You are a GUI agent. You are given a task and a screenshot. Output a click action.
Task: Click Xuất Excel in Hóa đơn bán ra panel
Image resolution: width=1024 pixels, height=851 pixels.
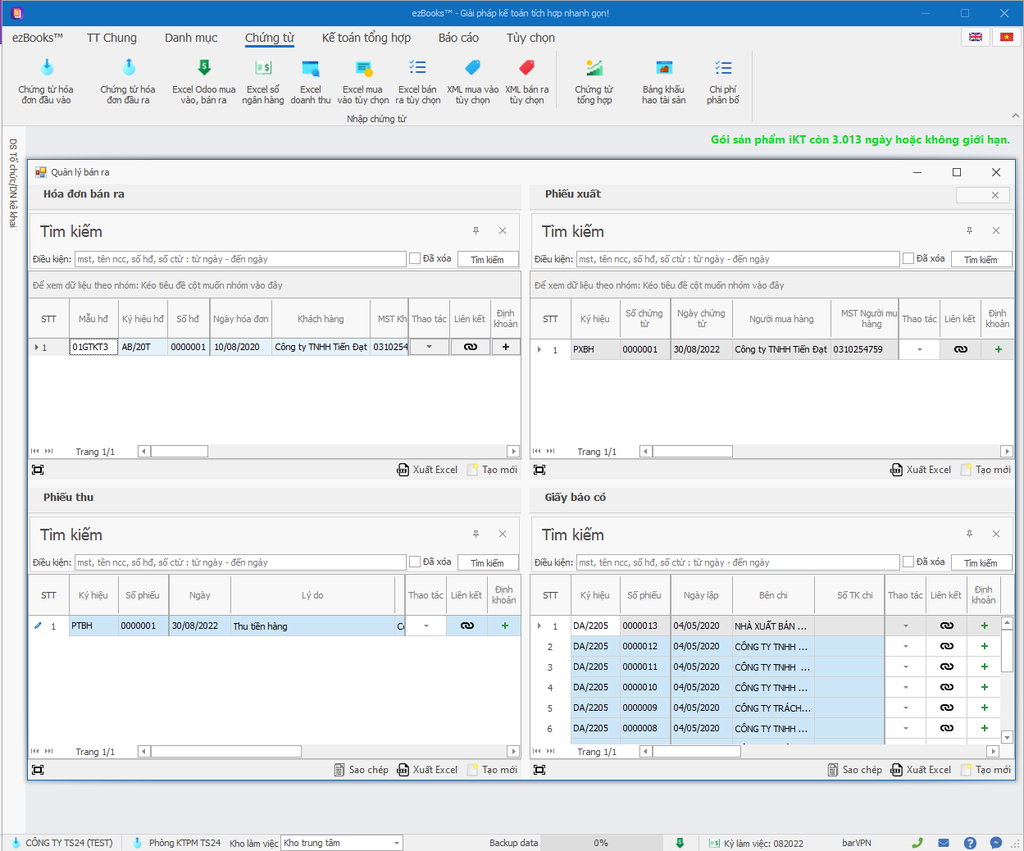(x=427, y=469)
